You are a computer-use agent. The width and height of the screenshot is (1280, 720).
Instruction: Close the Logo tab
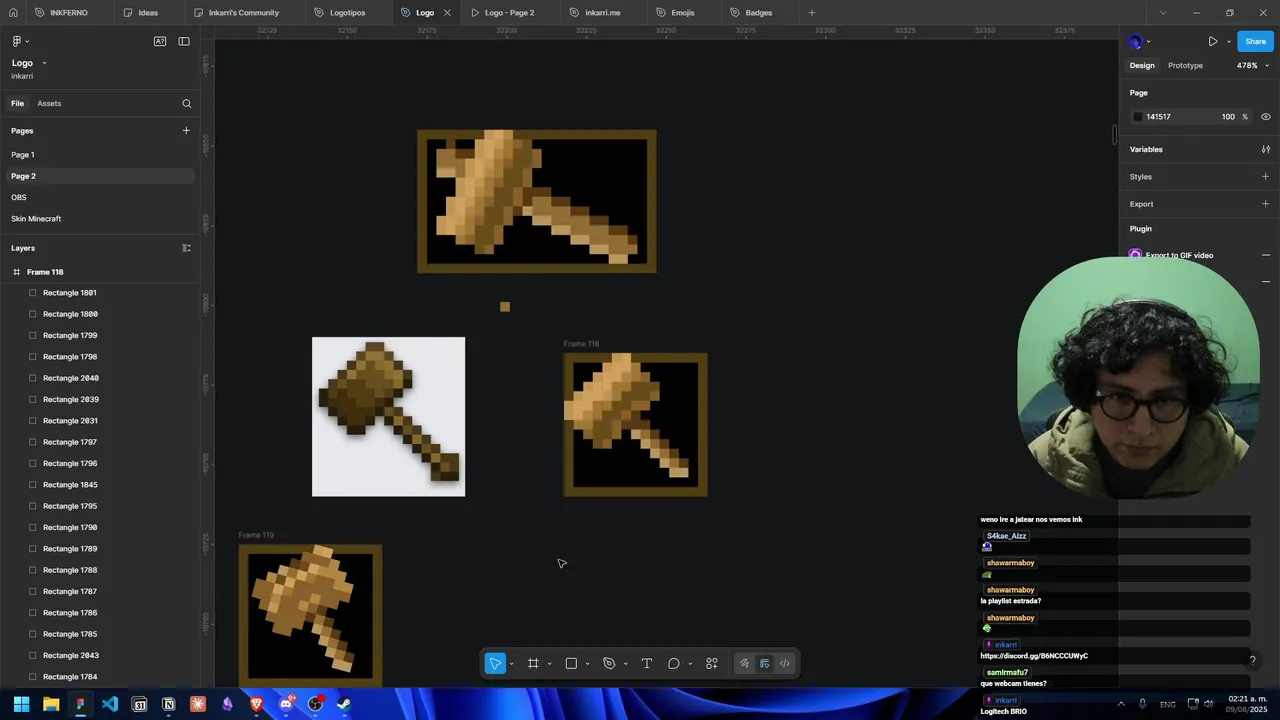click(447, 13)
